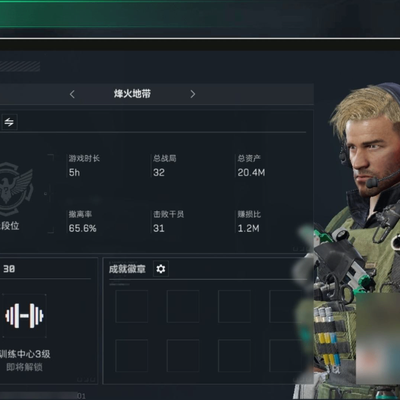Click the swap arrows icon

(9, 122)
